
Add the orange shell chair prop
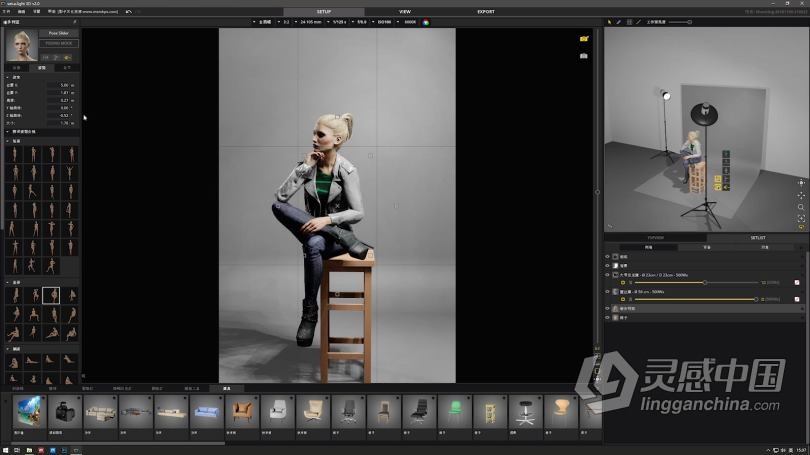pyautogui.click(x=561, y=412)
